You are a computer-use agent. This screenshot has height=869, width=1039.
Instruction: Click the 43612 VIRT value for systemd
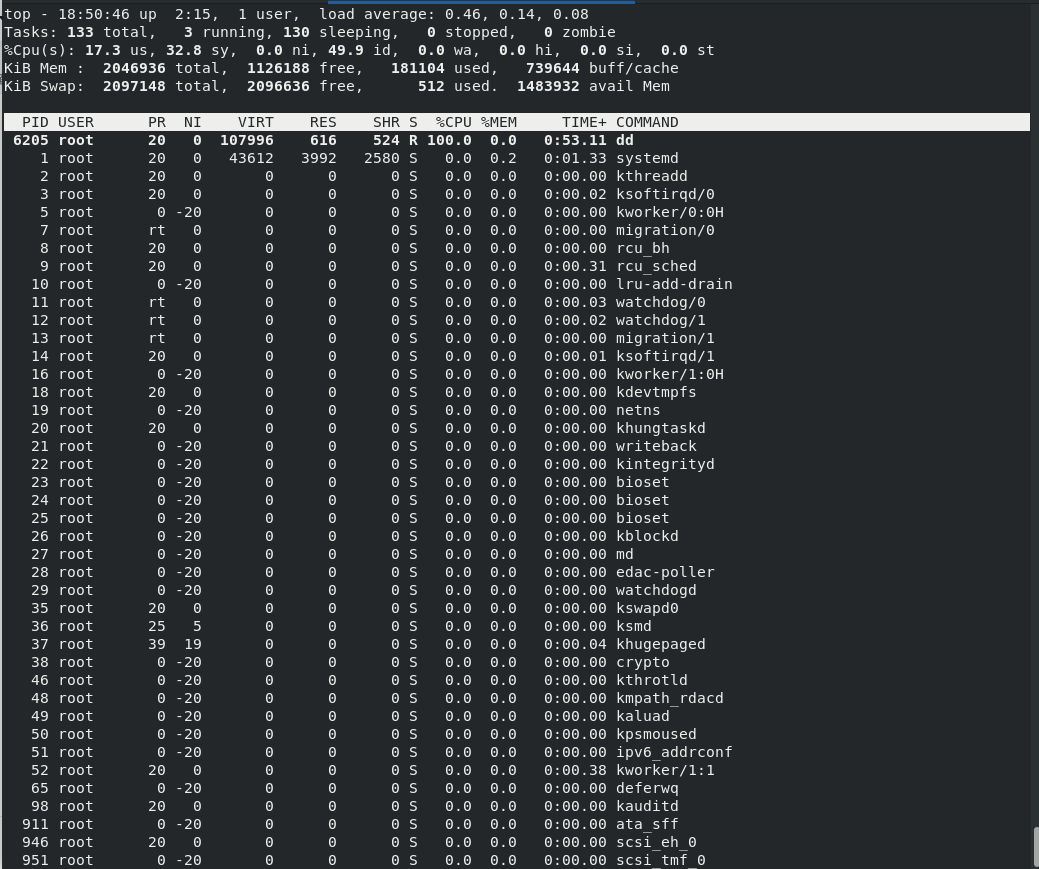251,158
